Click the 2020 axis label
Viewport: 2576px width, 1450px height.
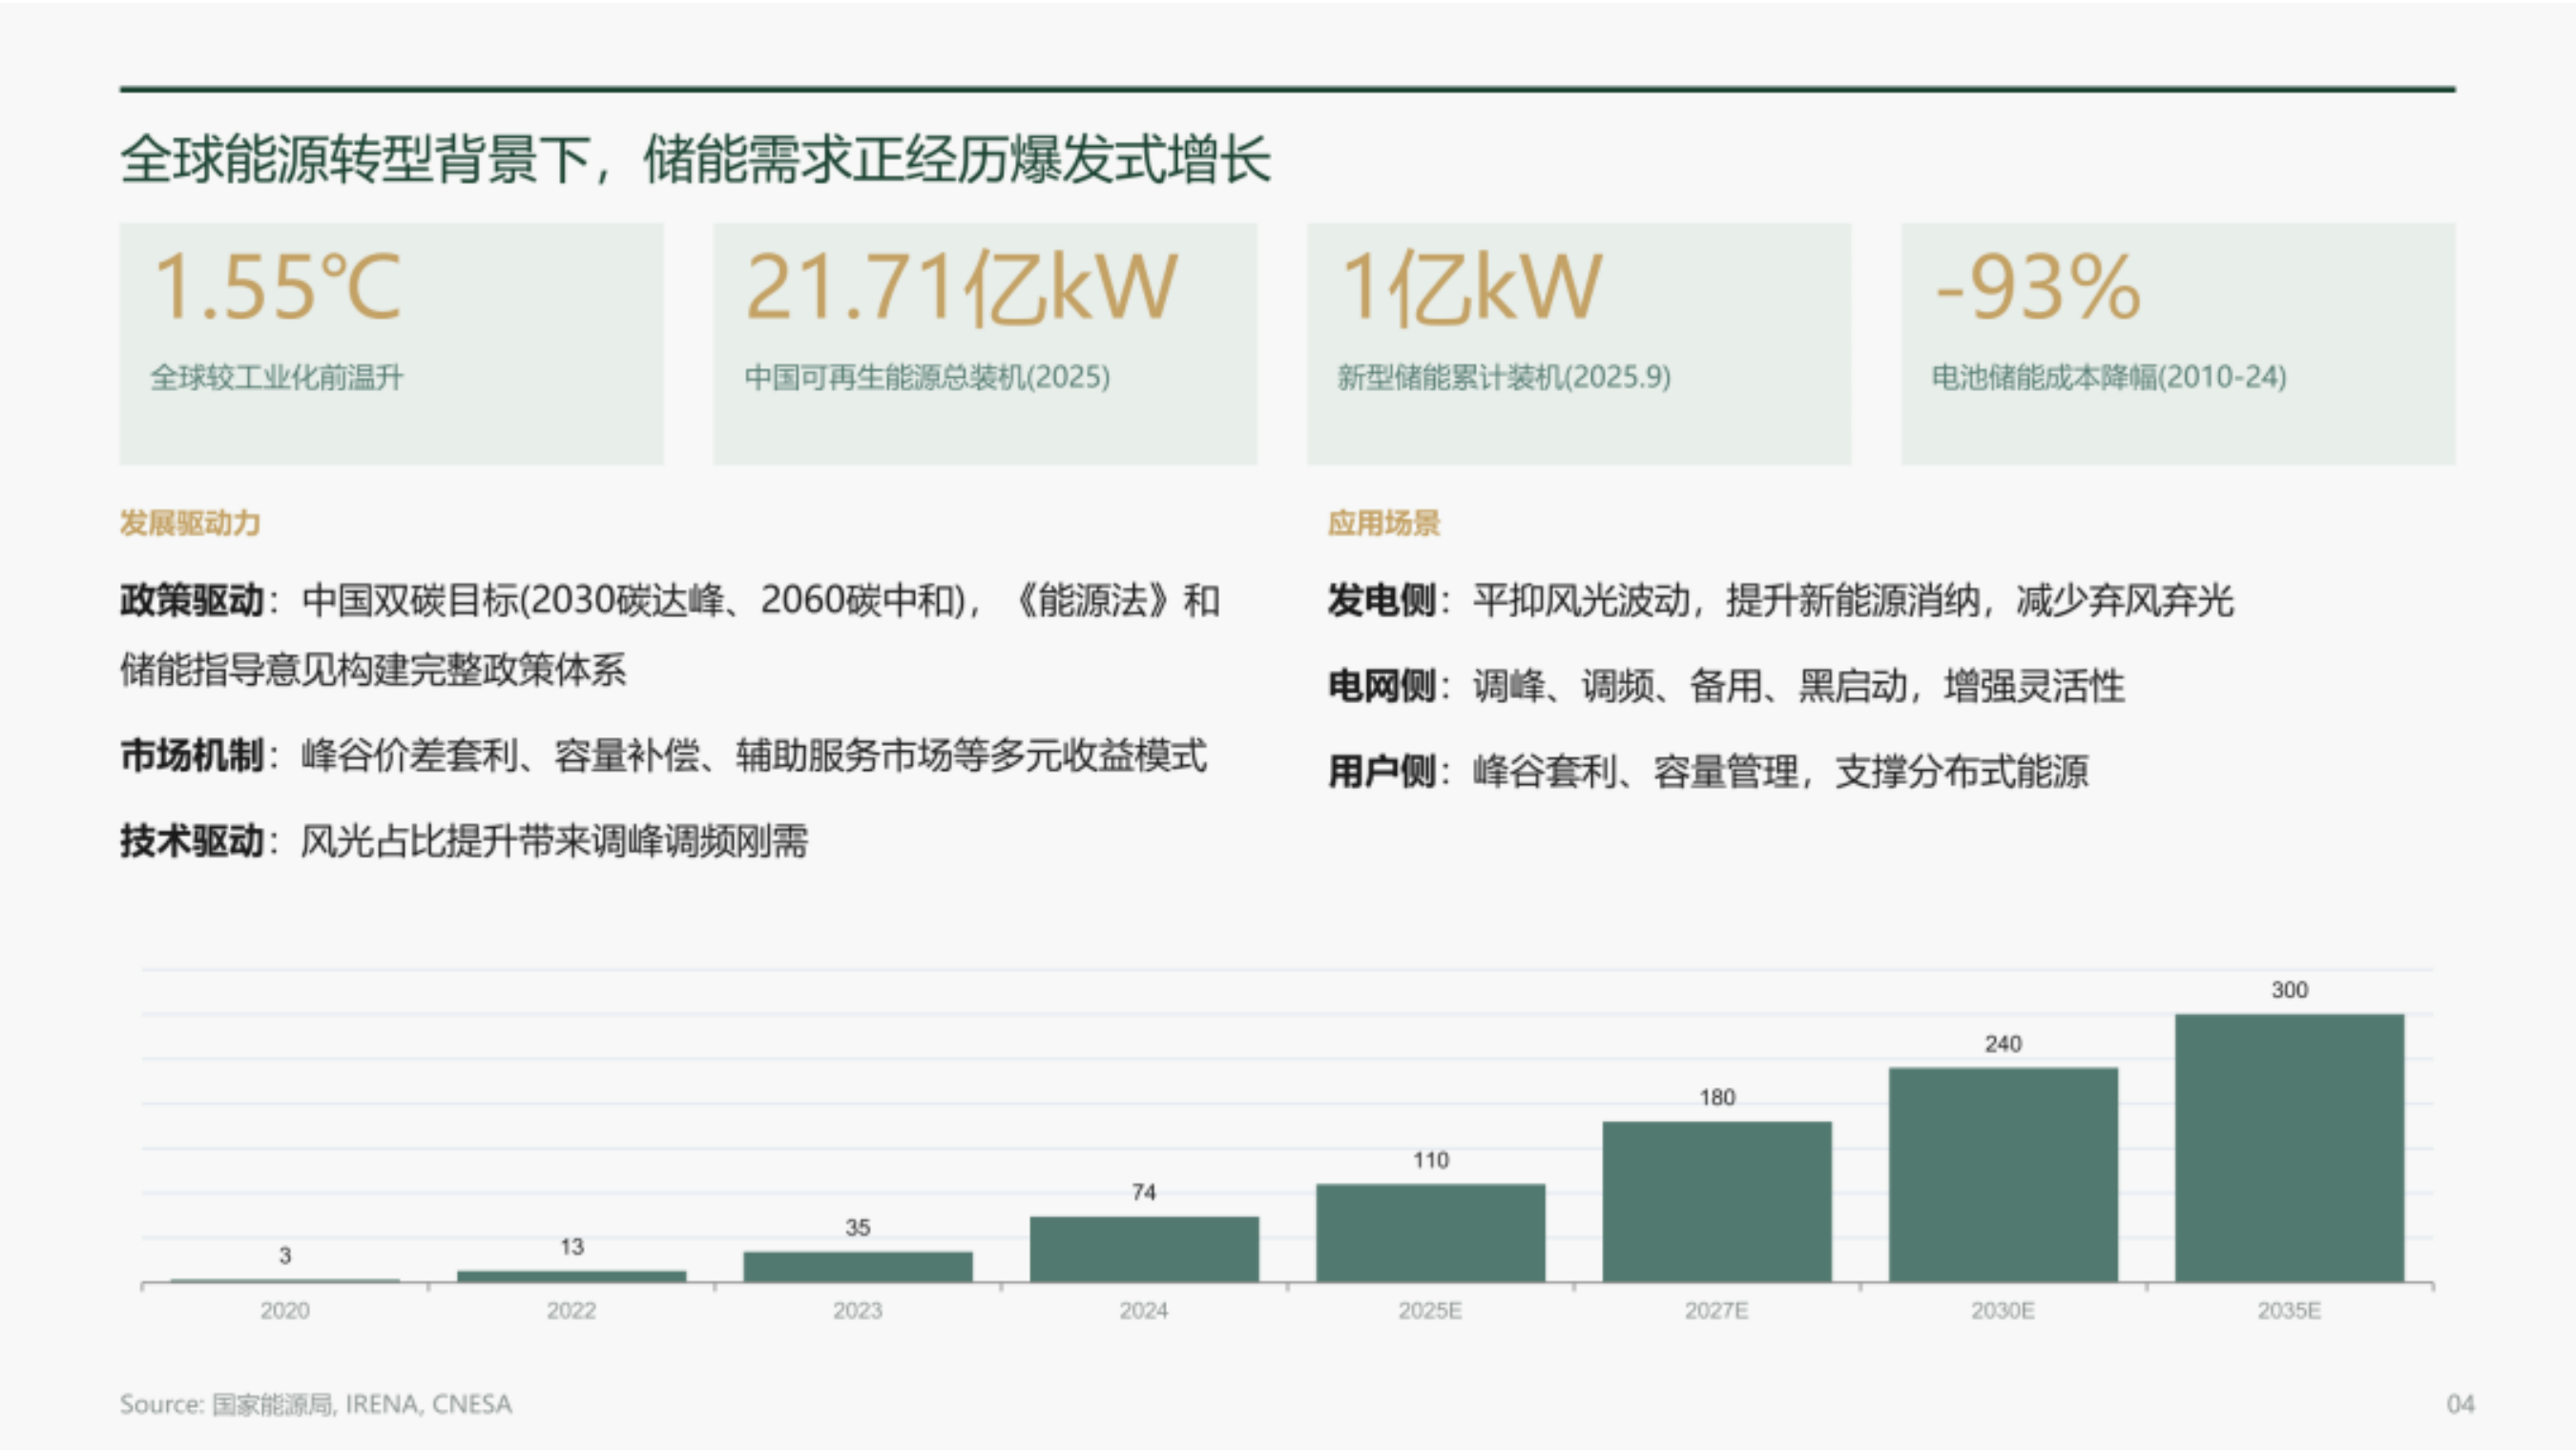click(x=285, y=1310)
